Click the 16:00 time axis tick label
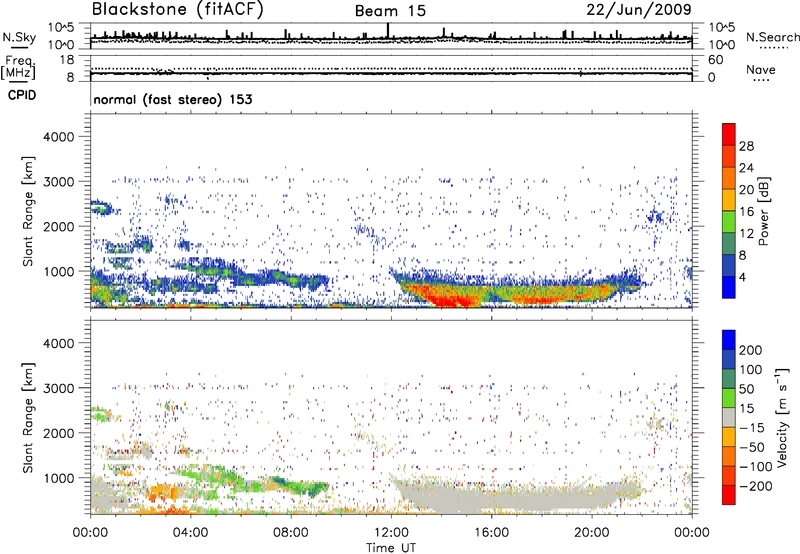800x554 pixels. click(492, 533)
